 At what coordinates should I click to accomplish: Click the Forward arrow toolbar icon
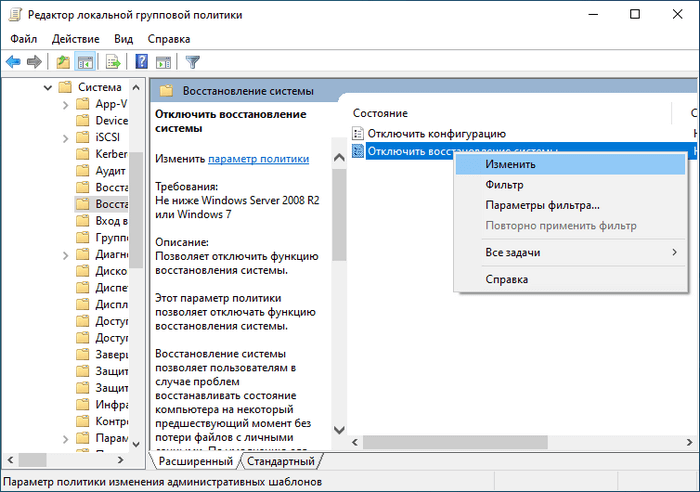[x=34, y=62]
